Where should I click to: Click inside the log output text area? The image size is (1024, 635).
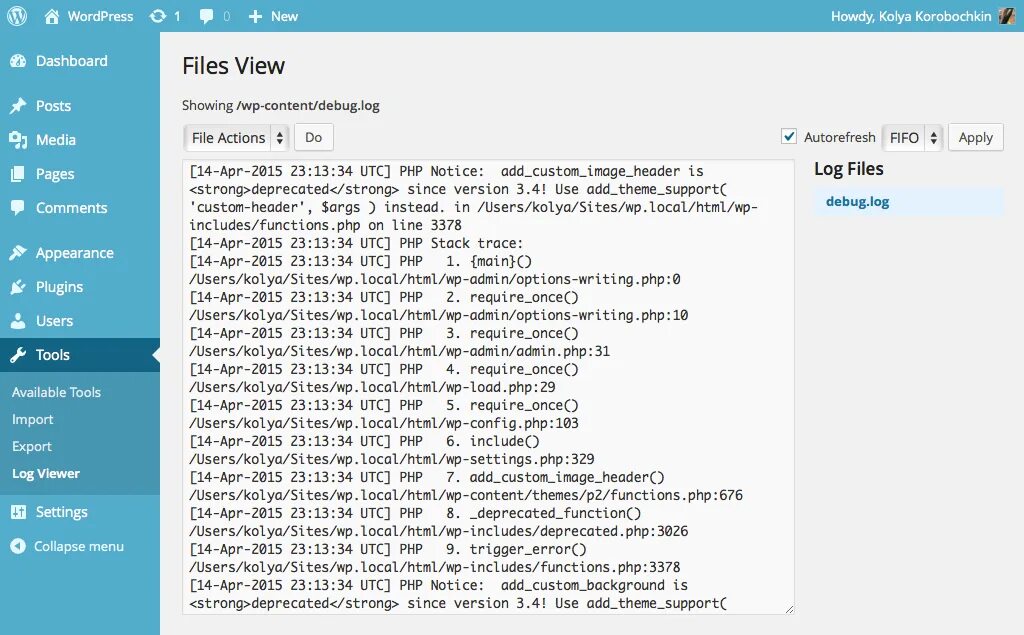488,387
